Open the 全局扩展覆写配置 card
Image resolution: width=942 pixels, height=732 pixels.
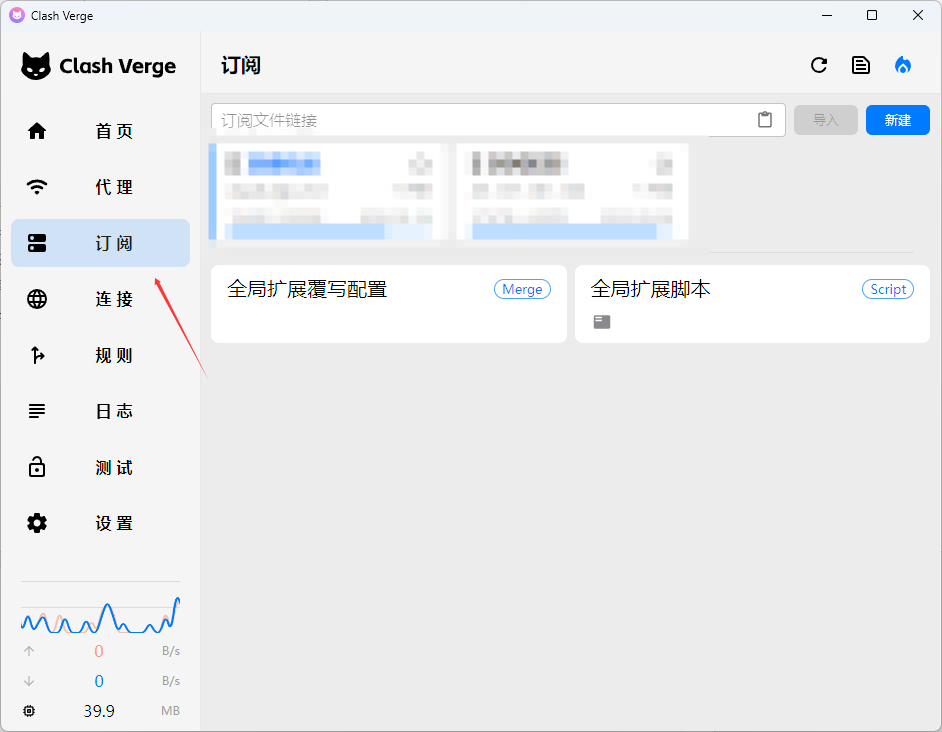pyautogui.click(x=389, y=304)
